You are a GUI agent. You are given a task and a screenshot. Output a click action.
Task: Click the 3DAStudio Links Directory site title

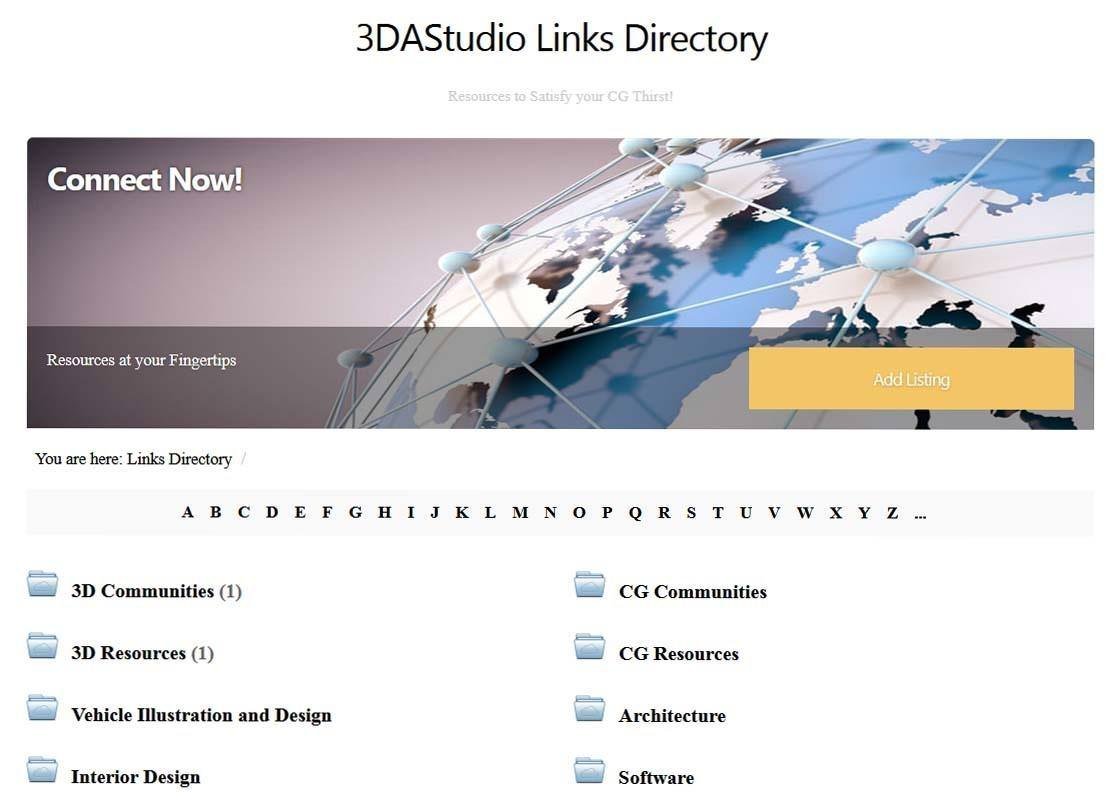[559, 38]
